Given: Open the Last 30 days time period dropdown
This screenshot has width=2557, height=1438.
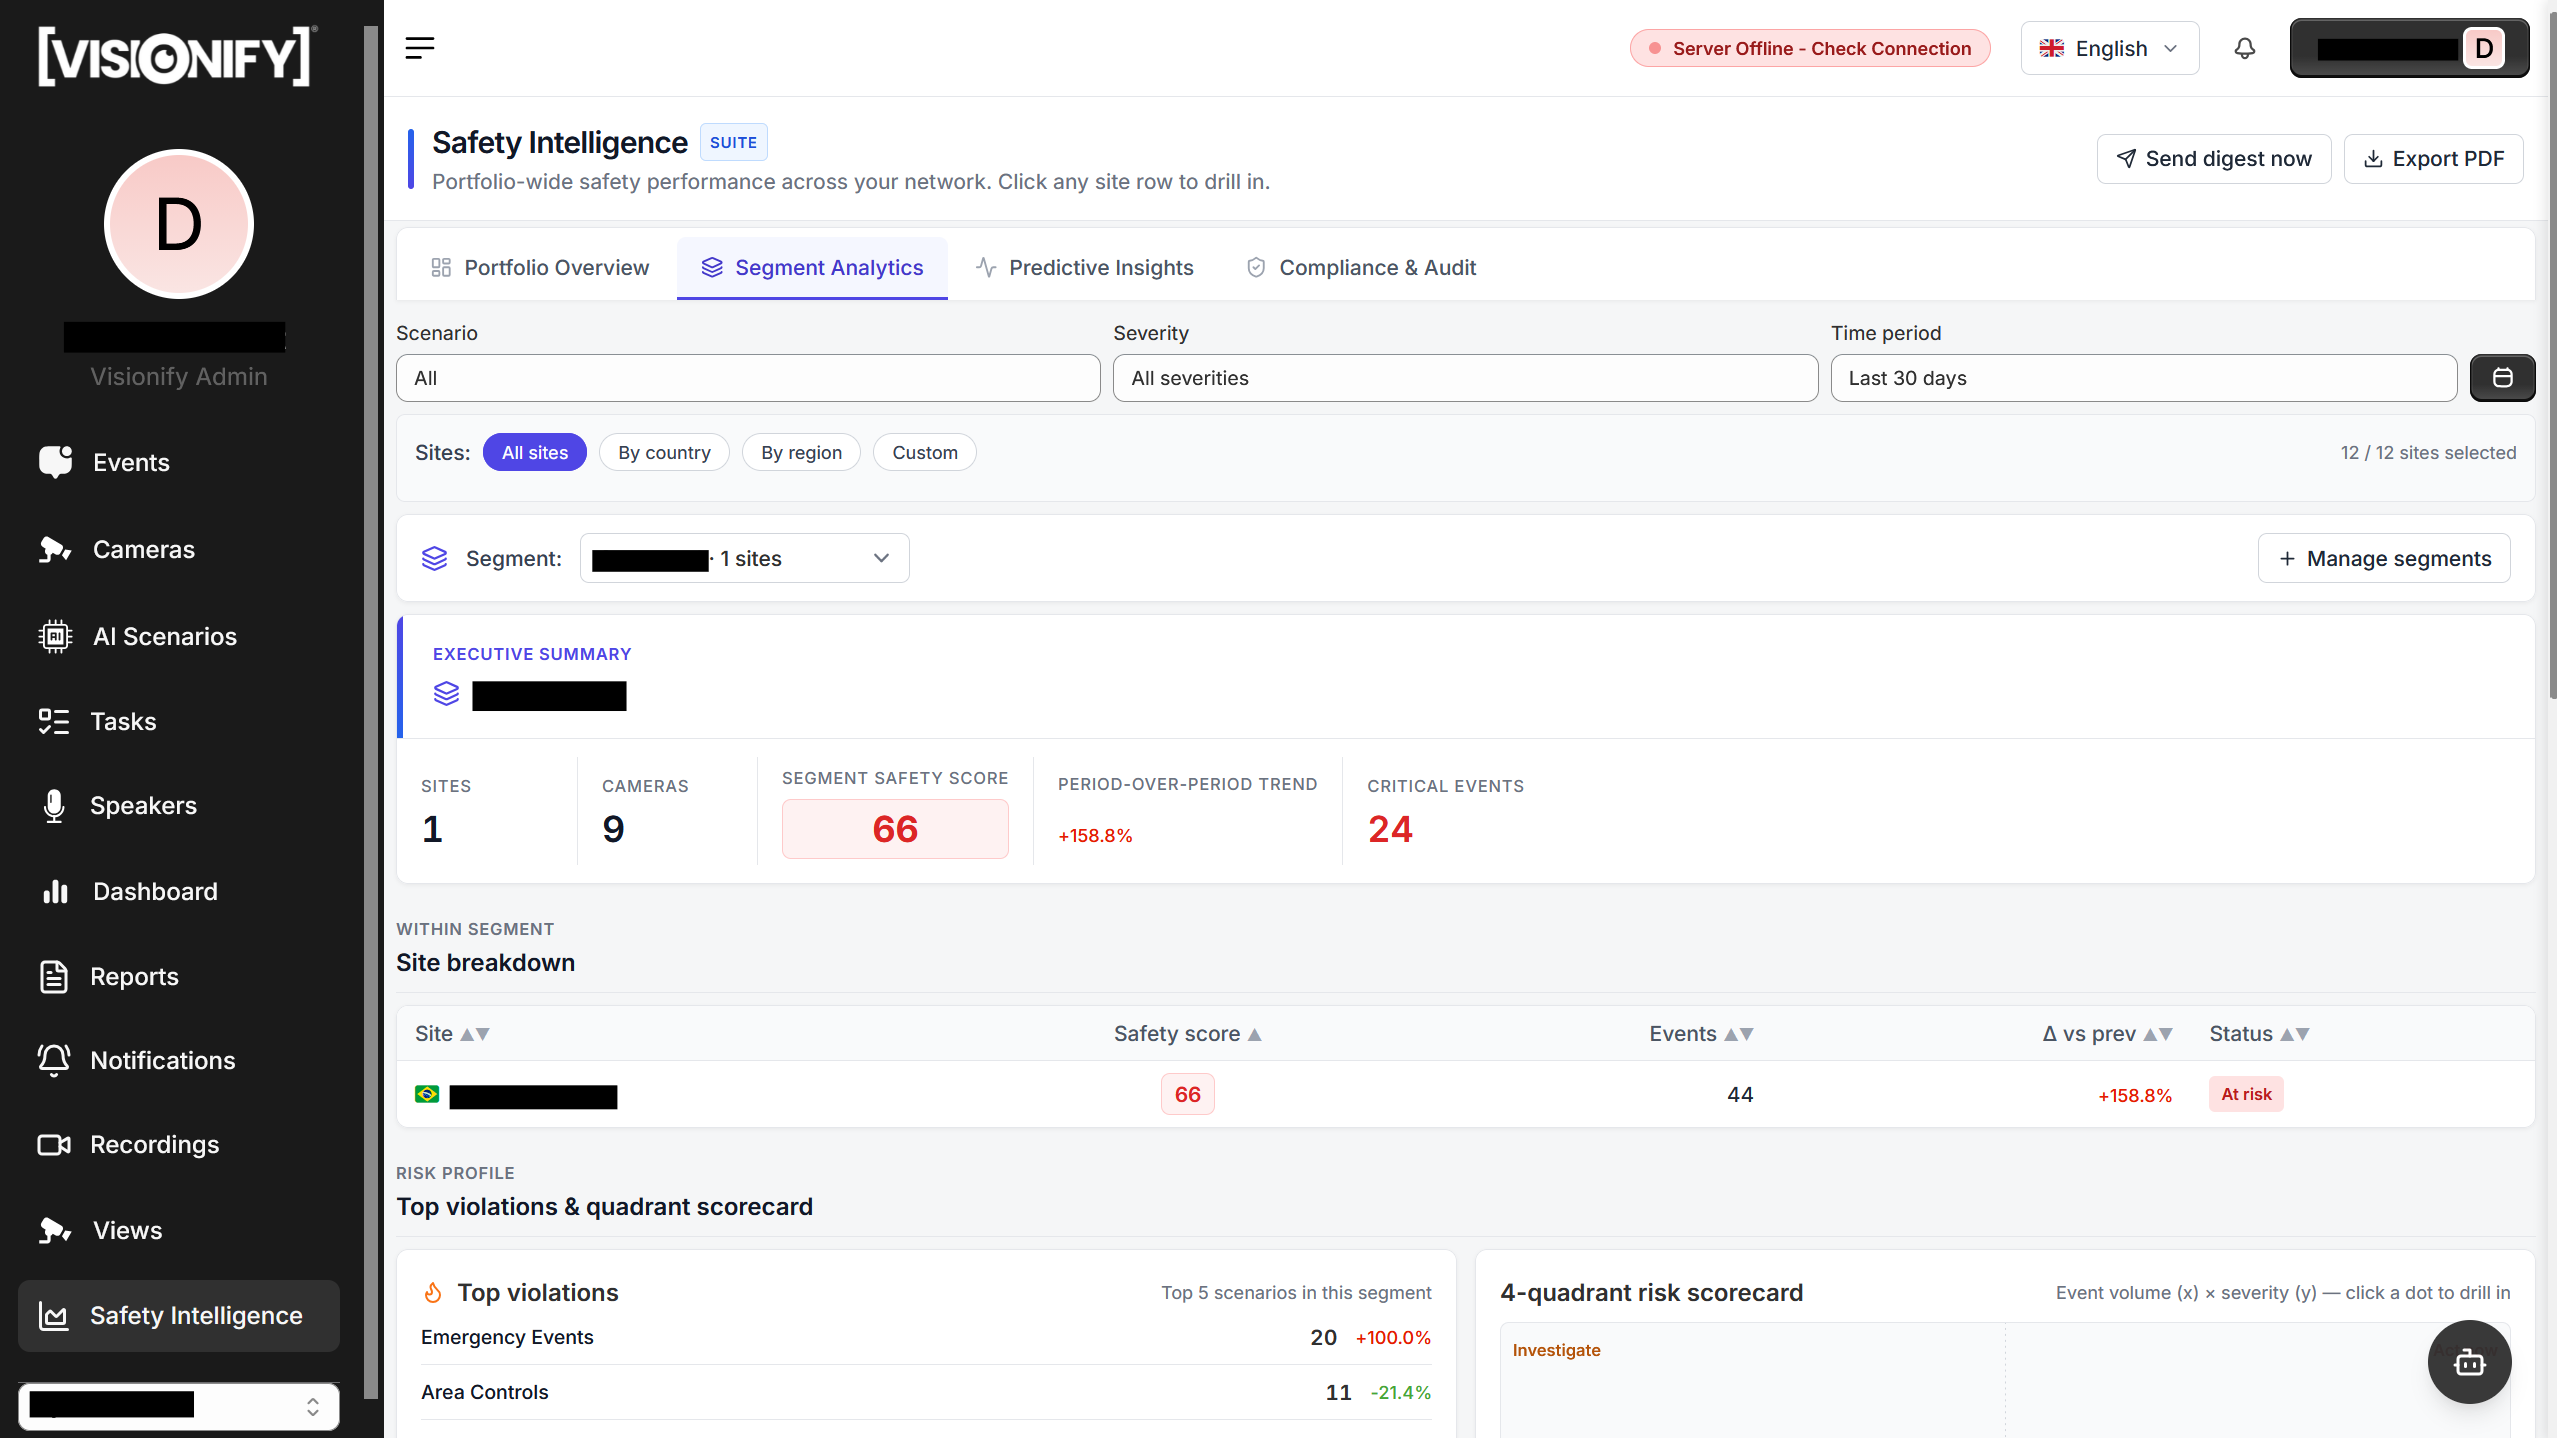Looking at the screenshot, I should click(2143, 378).
